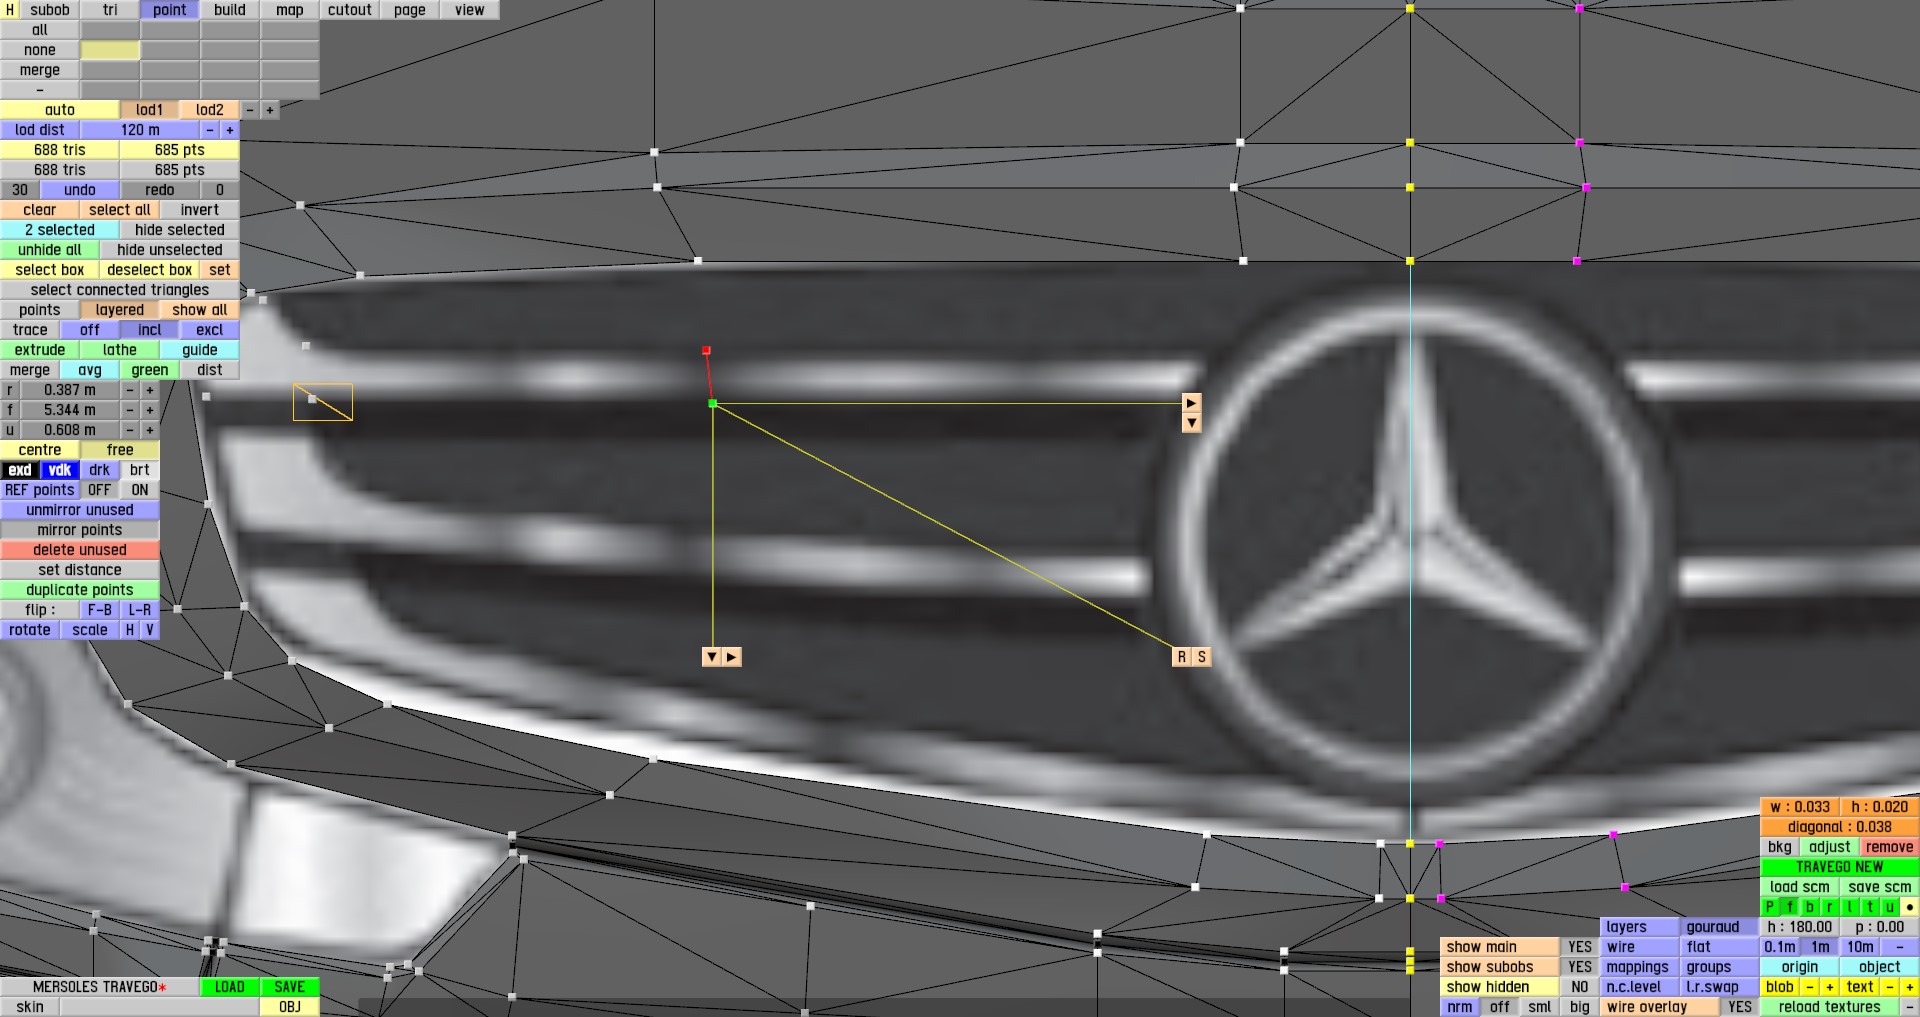Select the exd shade swatch
The height and width of the screenshot is (1017, 1920).
tap(20, 470)
